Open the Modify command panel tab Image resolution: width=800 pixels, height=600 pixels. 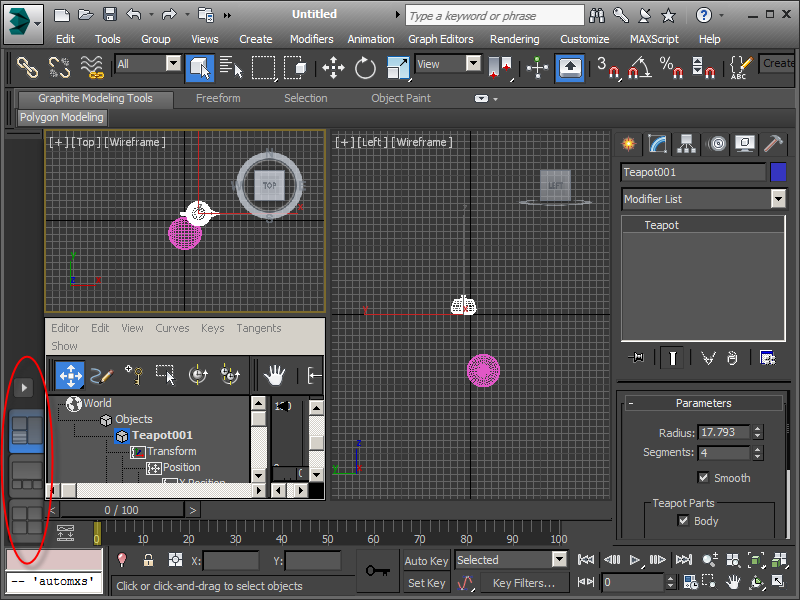pos(658,144)
